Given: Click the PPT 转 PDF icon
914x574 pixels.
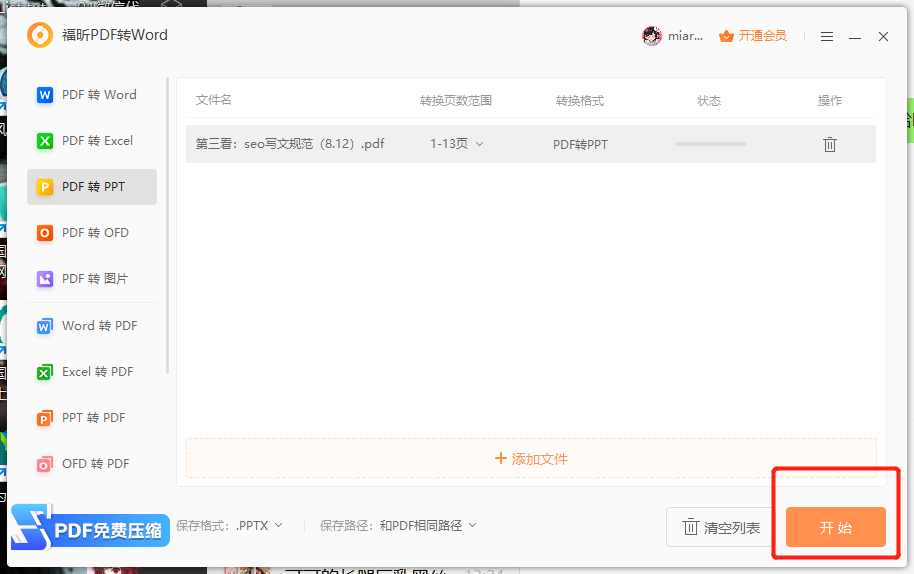Looking at the screenshot, I should pyautogui.click(x=45, y=418).
